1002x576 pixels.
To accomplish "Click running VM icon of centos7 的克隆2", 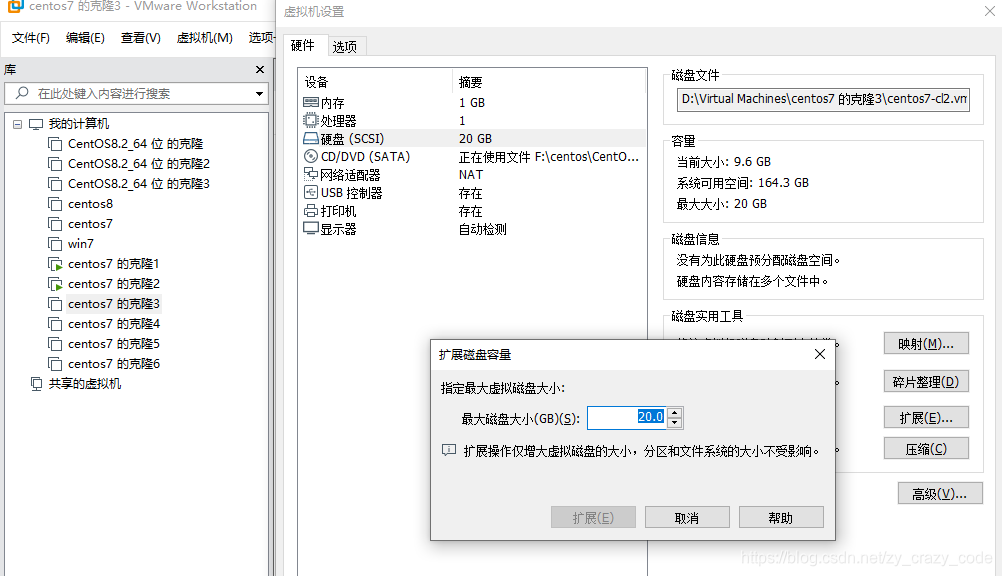I will 56,284.
